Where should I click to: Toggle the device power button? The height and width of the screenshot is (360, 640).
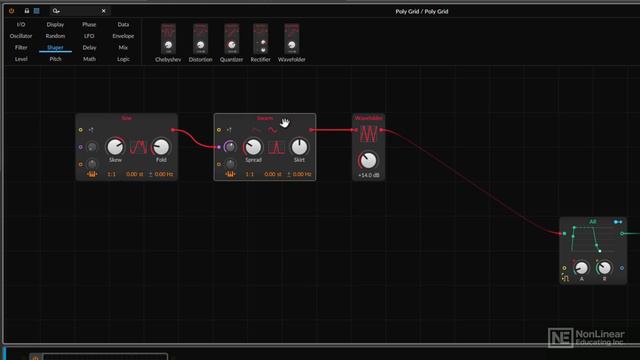click(x=11, y=11)
